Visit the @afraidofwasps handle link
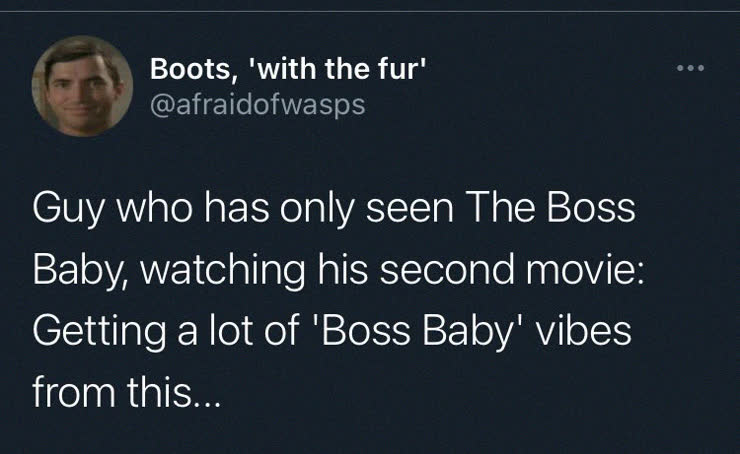This screenshot has height=454, width=740. [258, 104]
